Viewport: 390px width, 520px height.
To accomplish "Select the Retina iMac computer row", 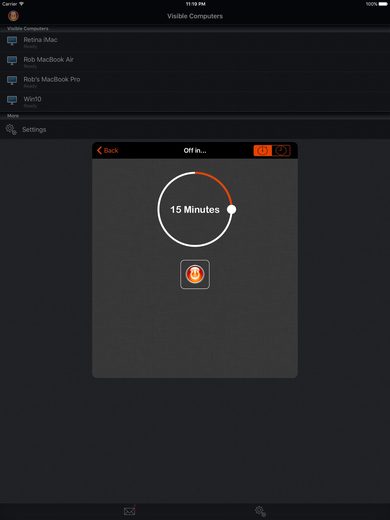I will [195, 42].
